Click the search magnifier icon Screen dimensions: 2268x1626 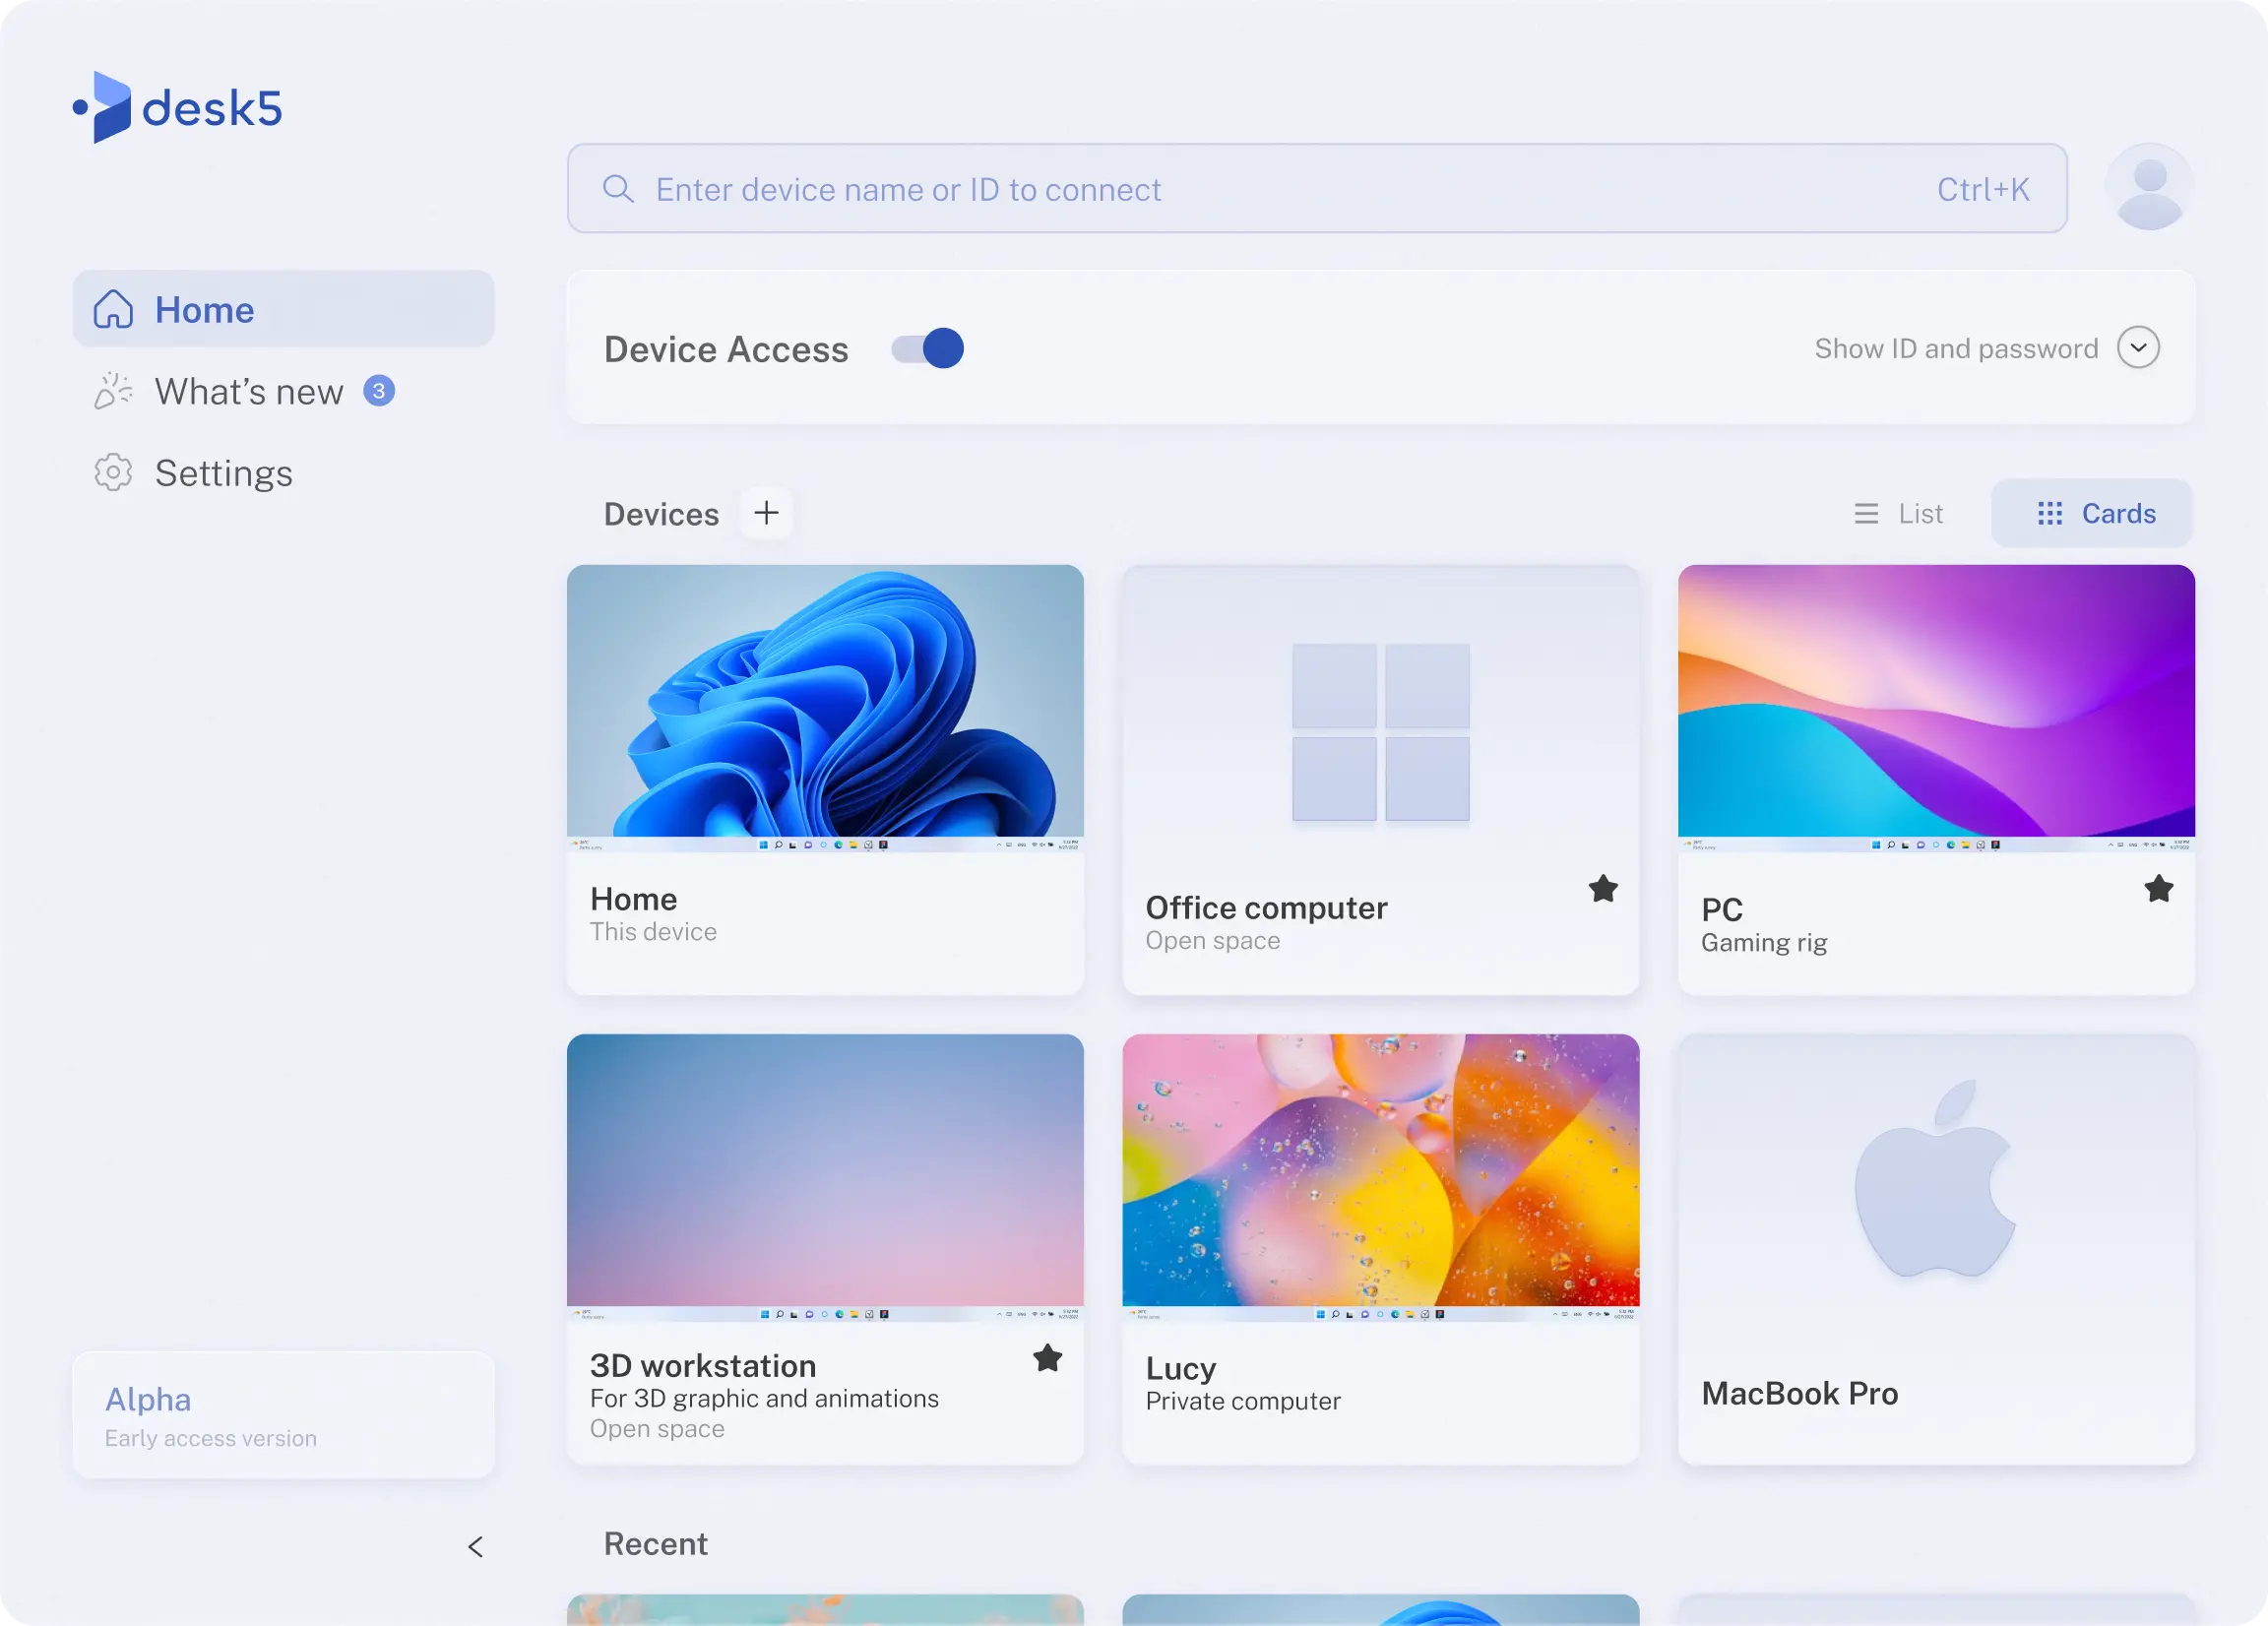618,189
